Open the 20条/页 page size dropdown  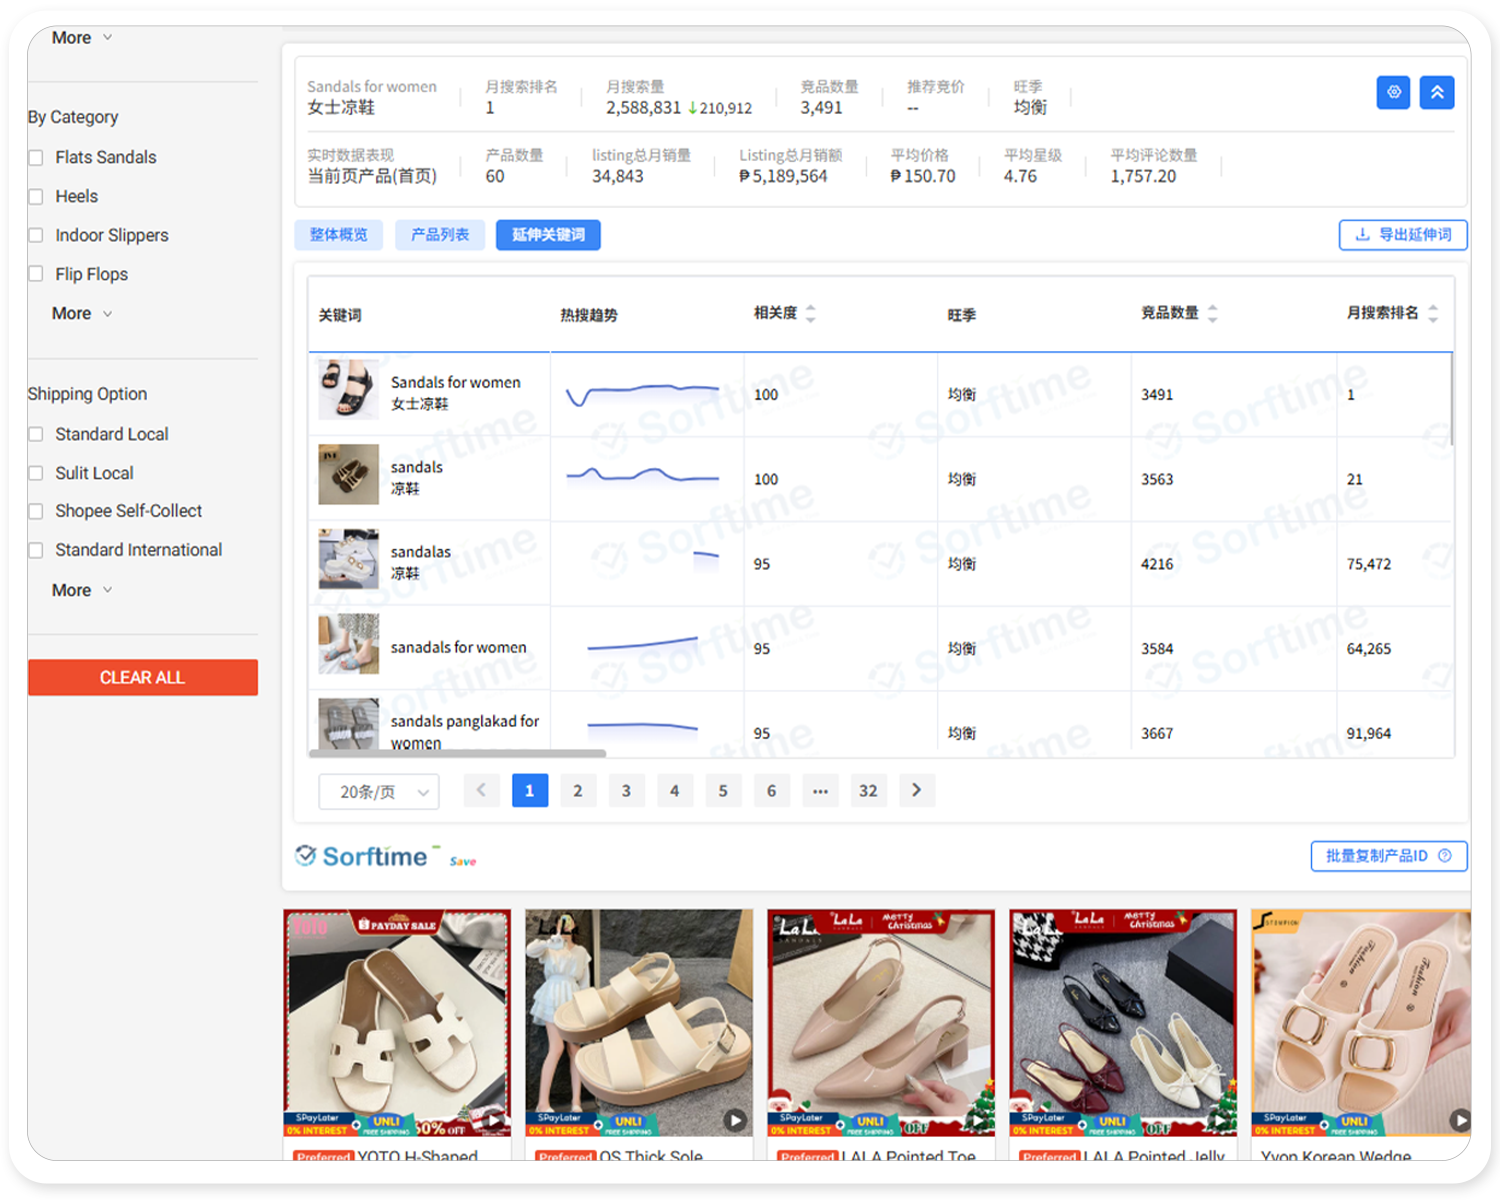click(378, 791)
